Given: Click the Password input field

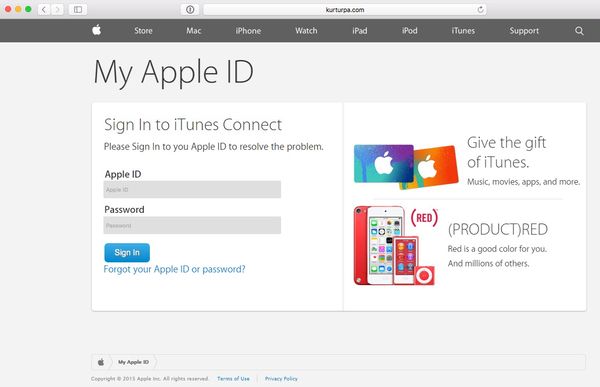Looking at the screenshot, I should [x=192, y=225].
